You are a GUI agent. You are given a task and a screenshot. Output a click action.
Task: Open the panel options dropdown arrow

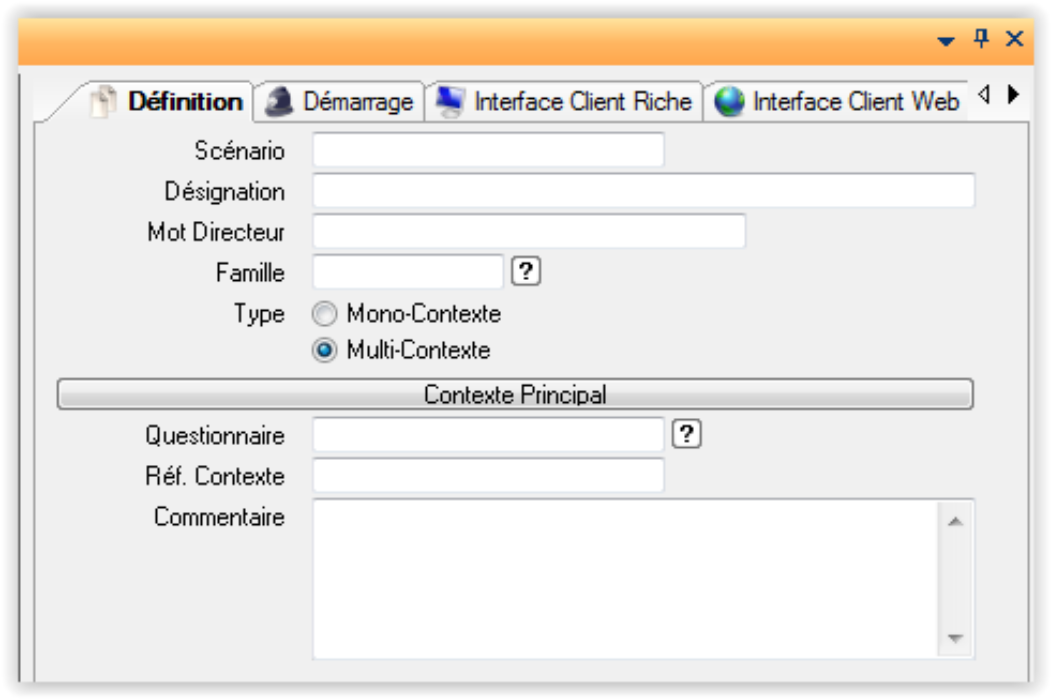click(x=946, y=40)
